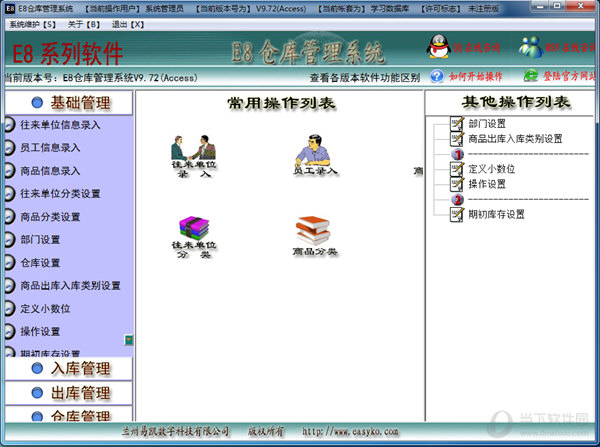Open 往来单位信息录入 in the sidebar
The height and width of the screenshot is (447, 600).
pos(60,125)
